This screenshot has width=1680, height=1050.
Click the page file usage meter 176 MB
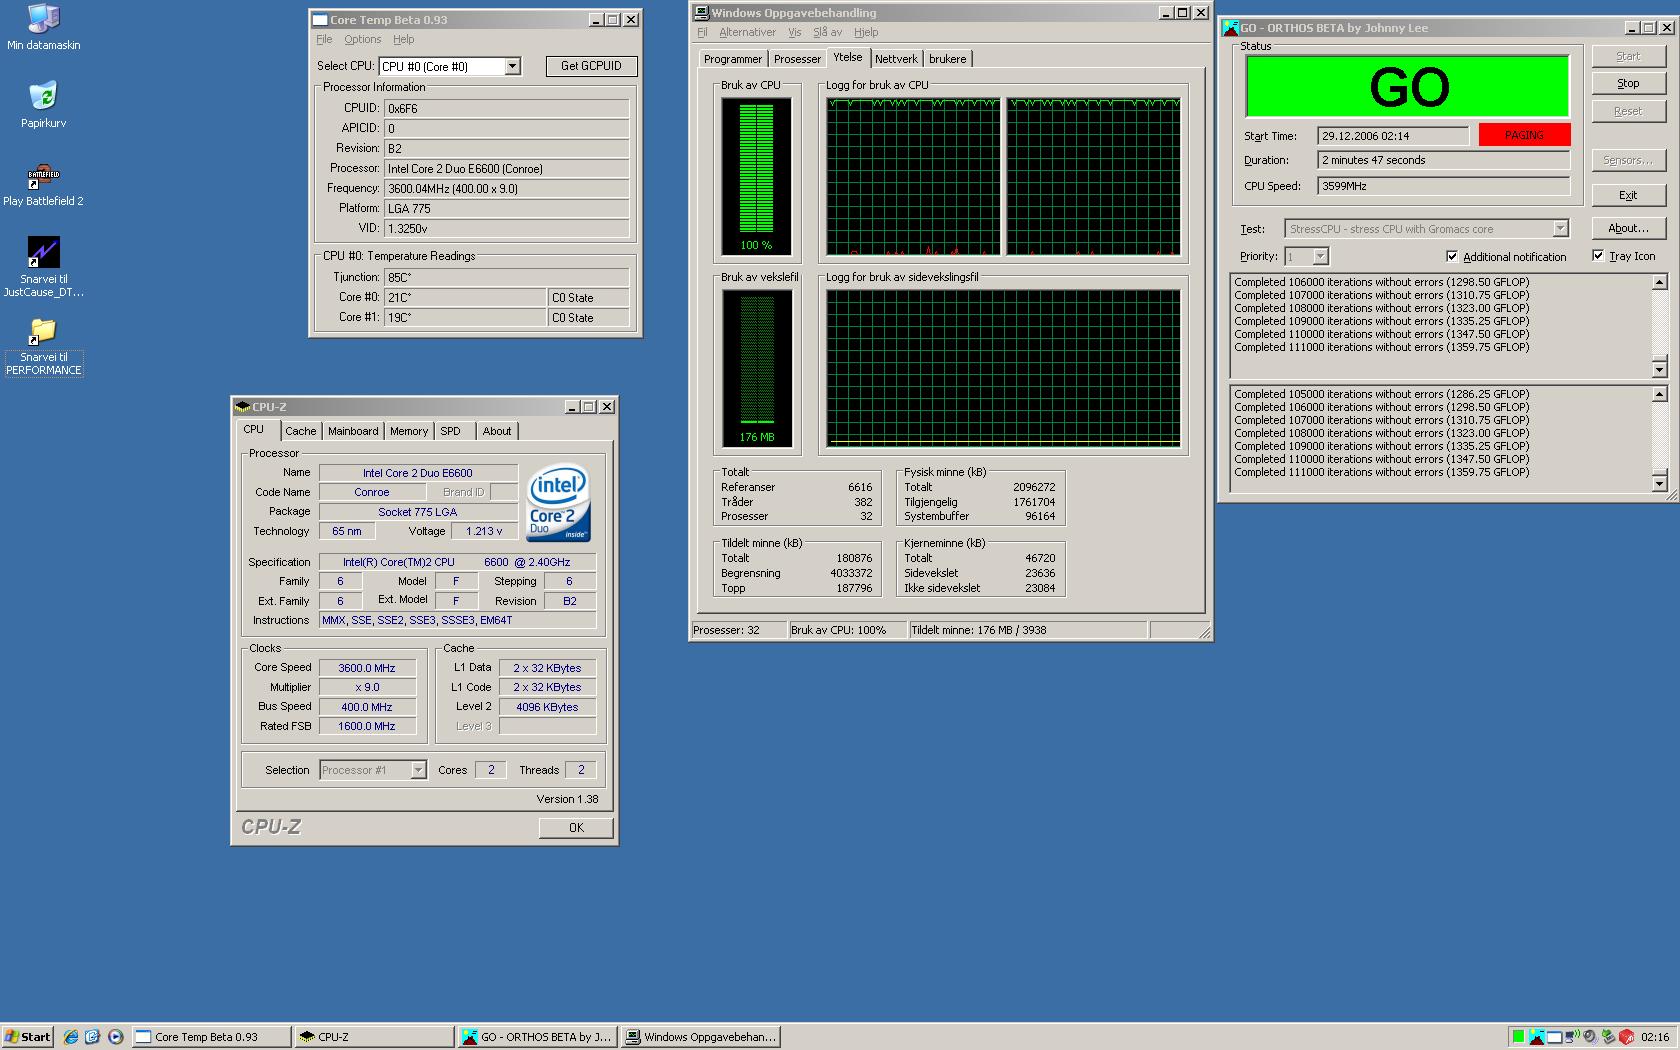756,368
